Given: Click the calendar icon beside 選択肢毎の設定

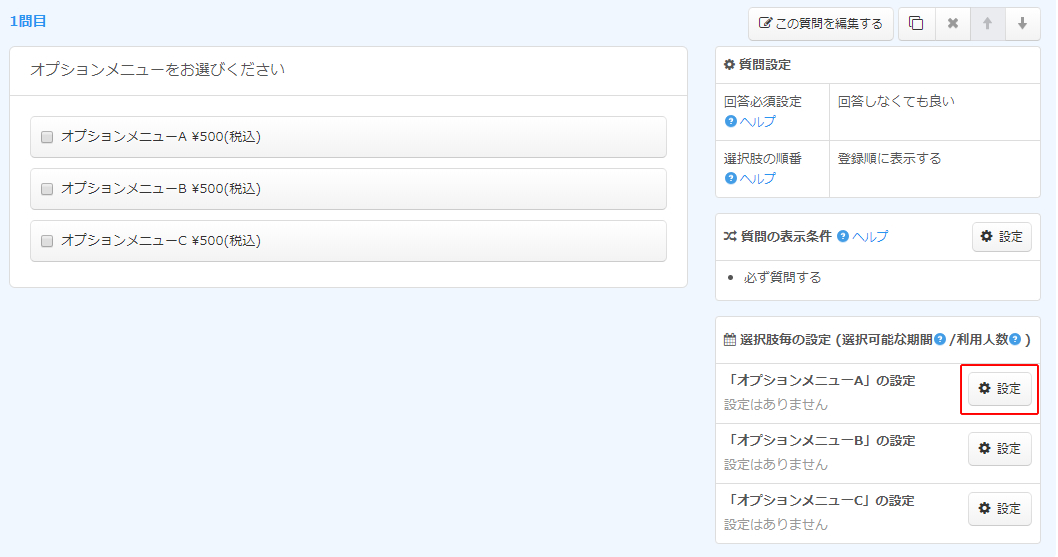Looking at the screenshot, I should [x=730, y=340].
